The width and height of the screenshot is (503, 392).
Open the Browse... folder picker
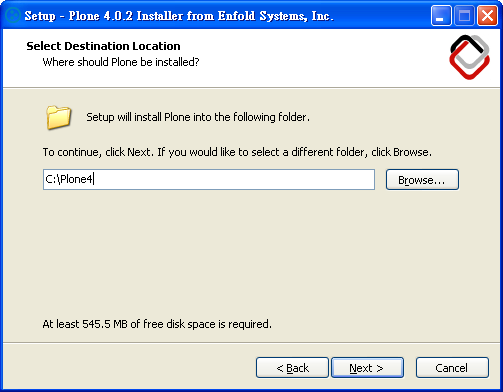422,180
